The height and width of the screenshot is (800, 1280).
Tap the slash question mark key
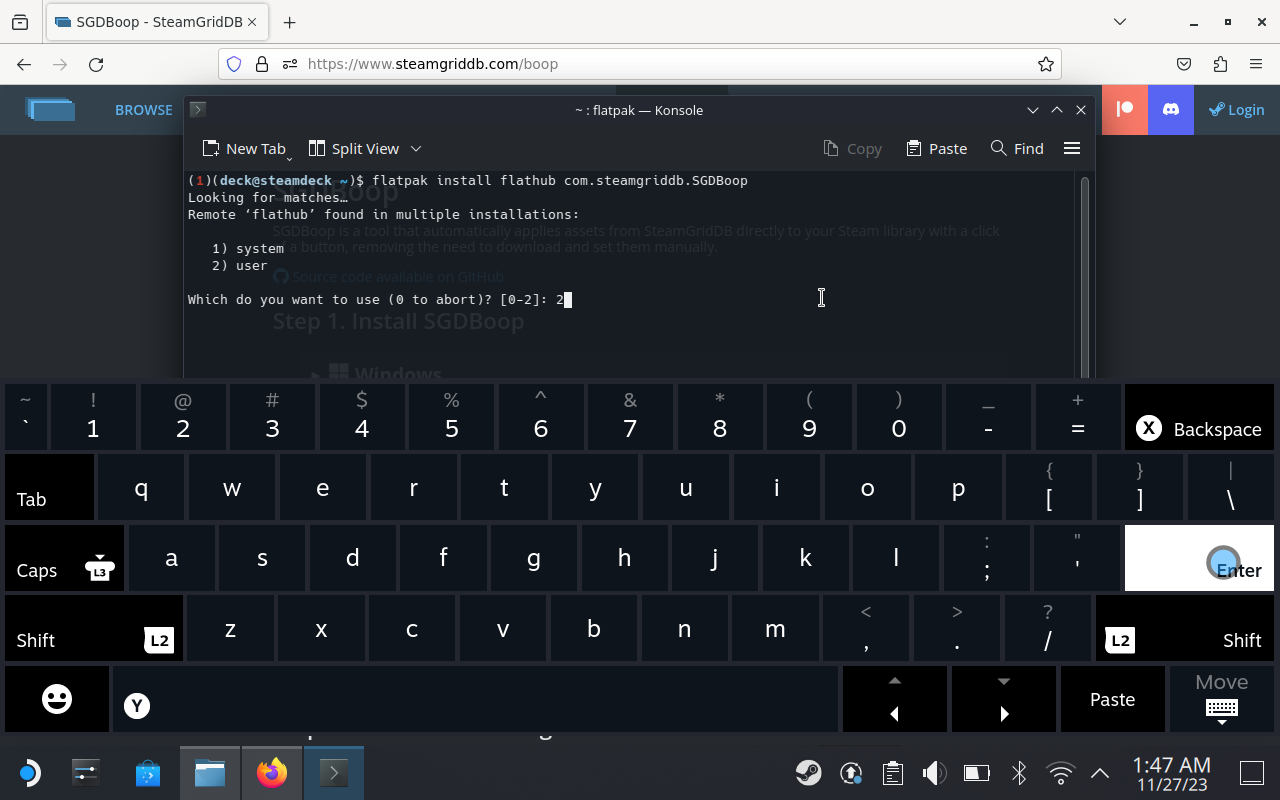(1048, 628)
